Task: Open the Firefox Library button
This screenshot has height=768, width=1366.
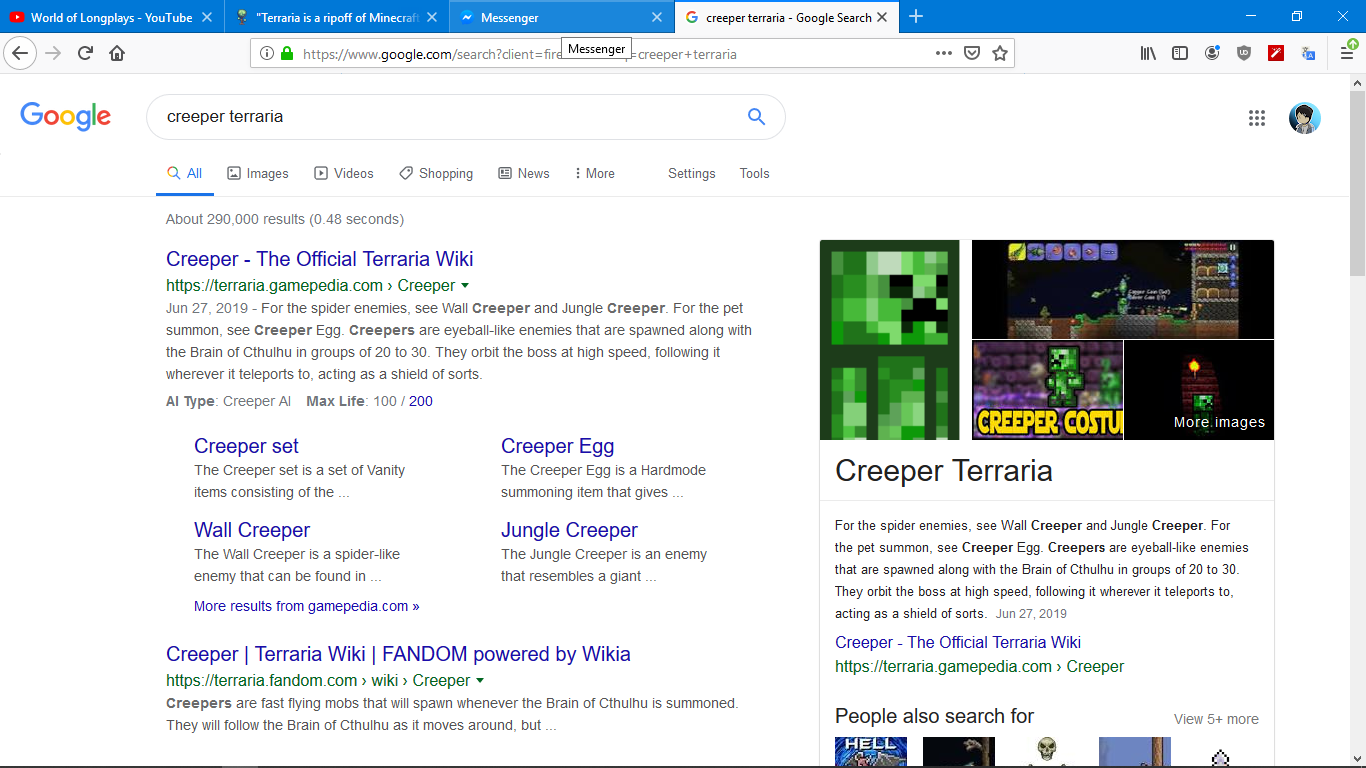Action: coord(1148,53)
